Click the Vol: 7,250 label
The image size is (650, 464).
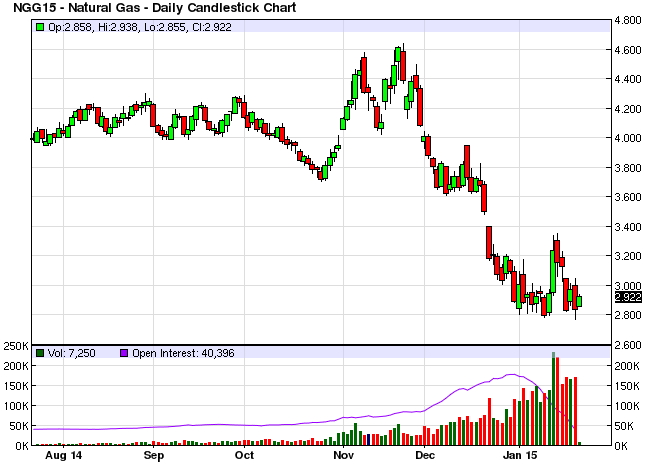coord(72,353)
